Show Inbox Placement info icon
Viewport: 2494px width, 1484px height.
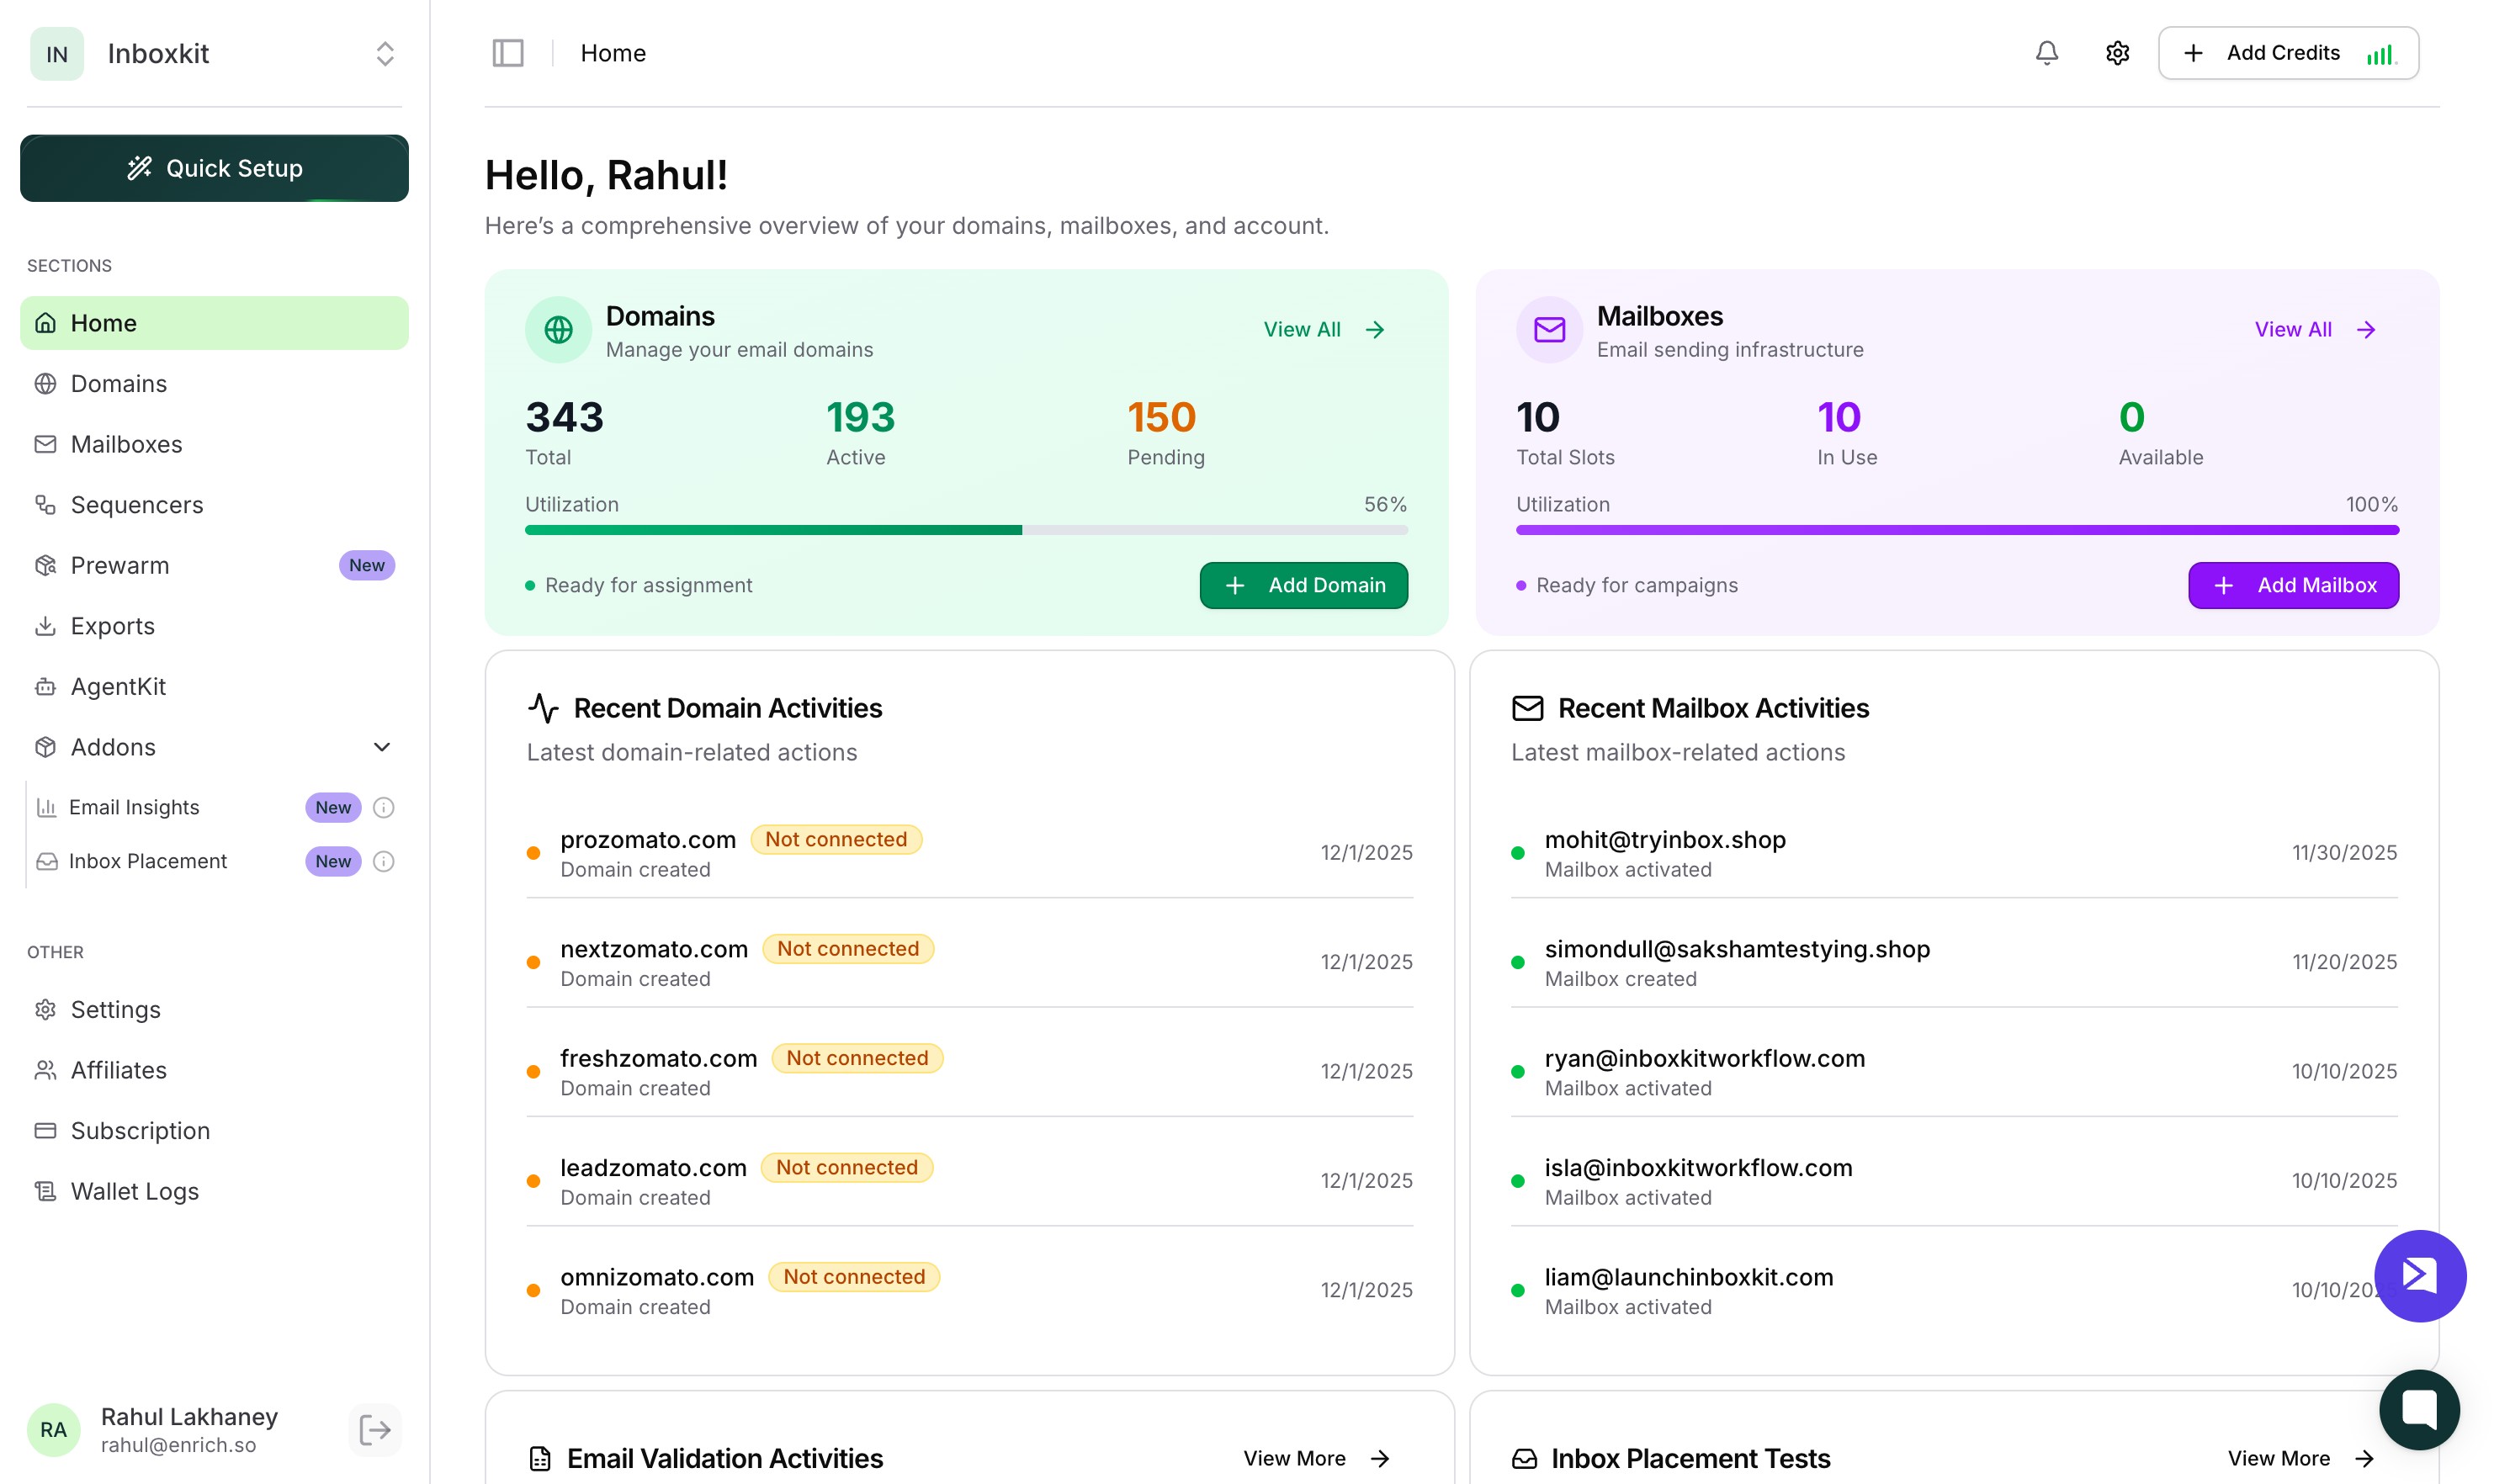coord(383,861)
